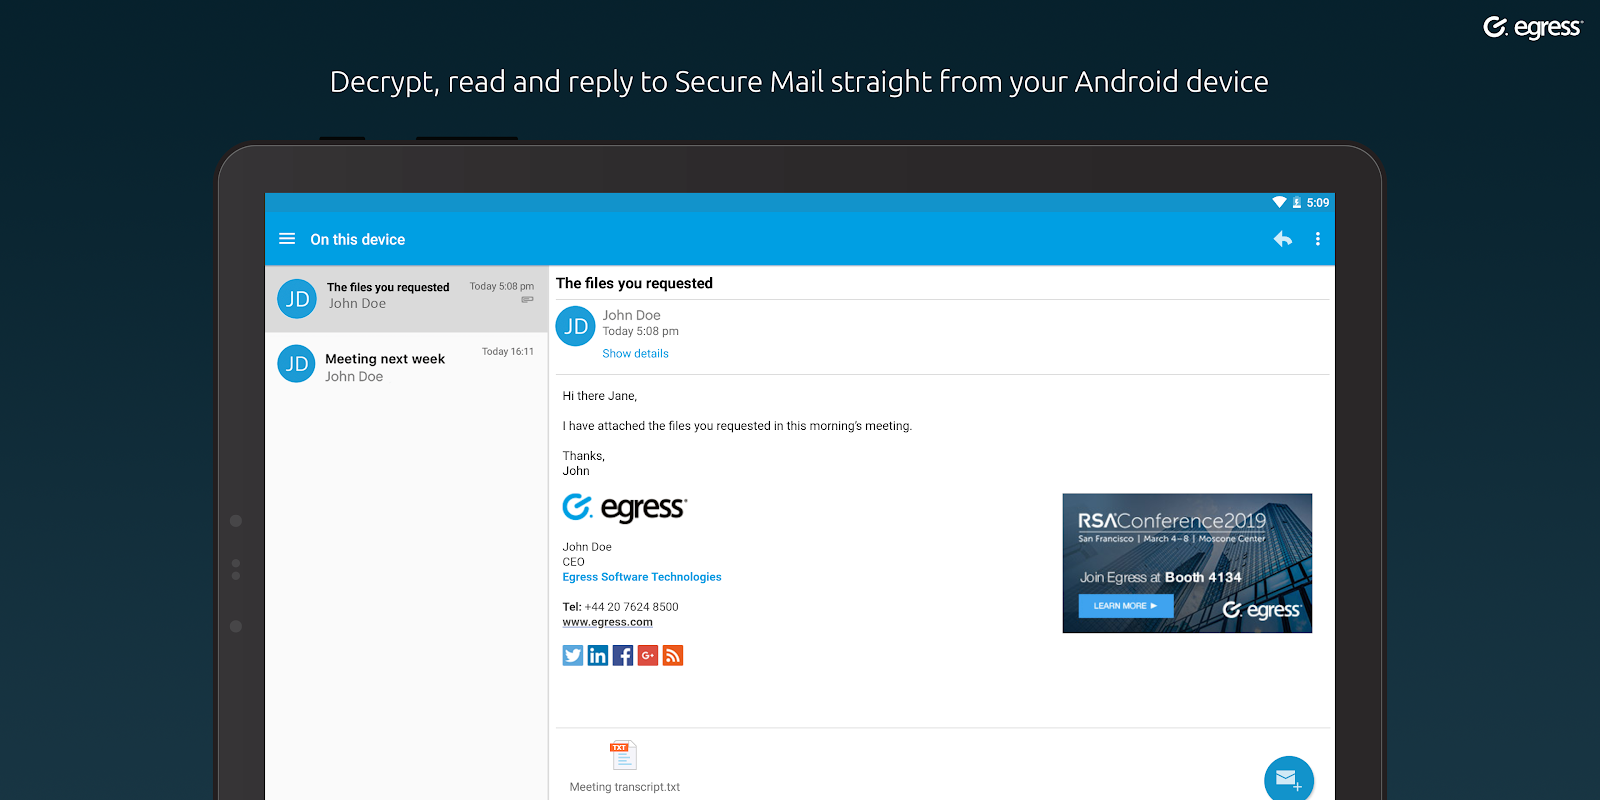This screenshot has height=800, width=1600.
Task: Click the egress logo in signature
Action: (x=625, y=508)
